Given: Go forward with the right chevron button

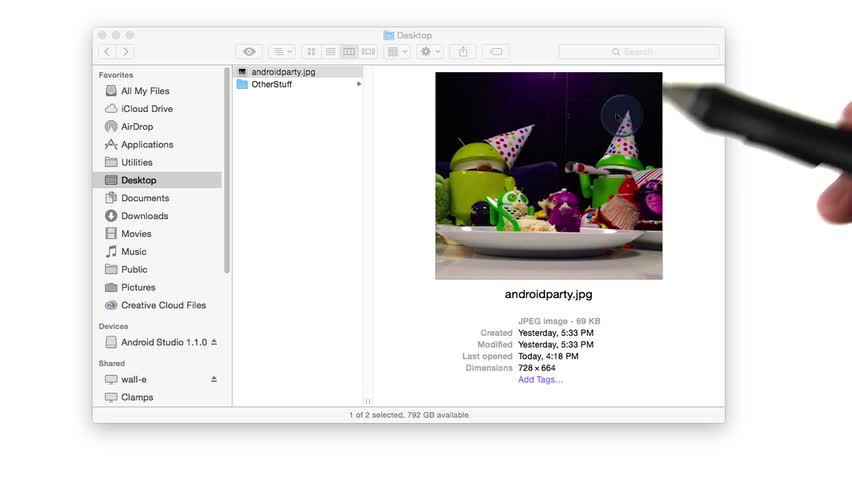Looking at the screenshot, I should coord(126,52).
